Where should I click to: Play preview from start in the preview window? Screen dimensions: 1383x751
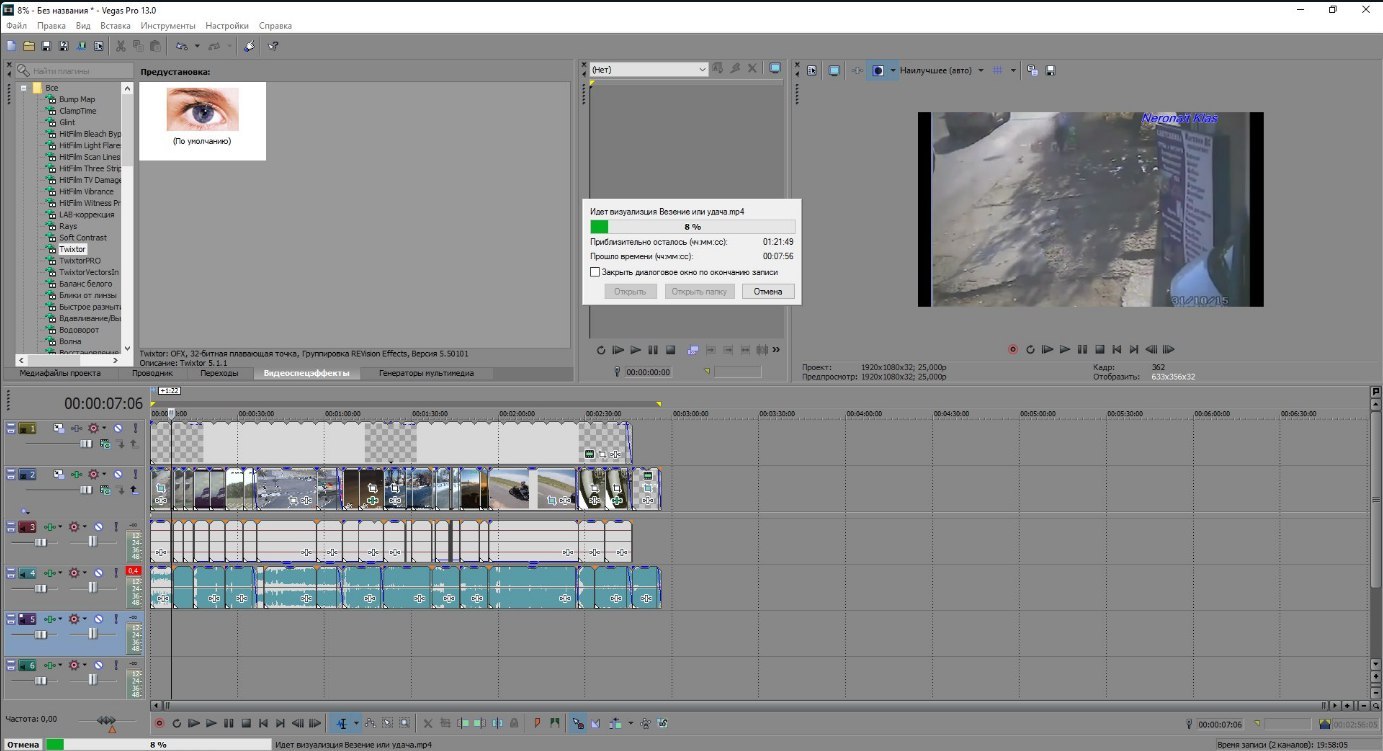click(1047, 349)
